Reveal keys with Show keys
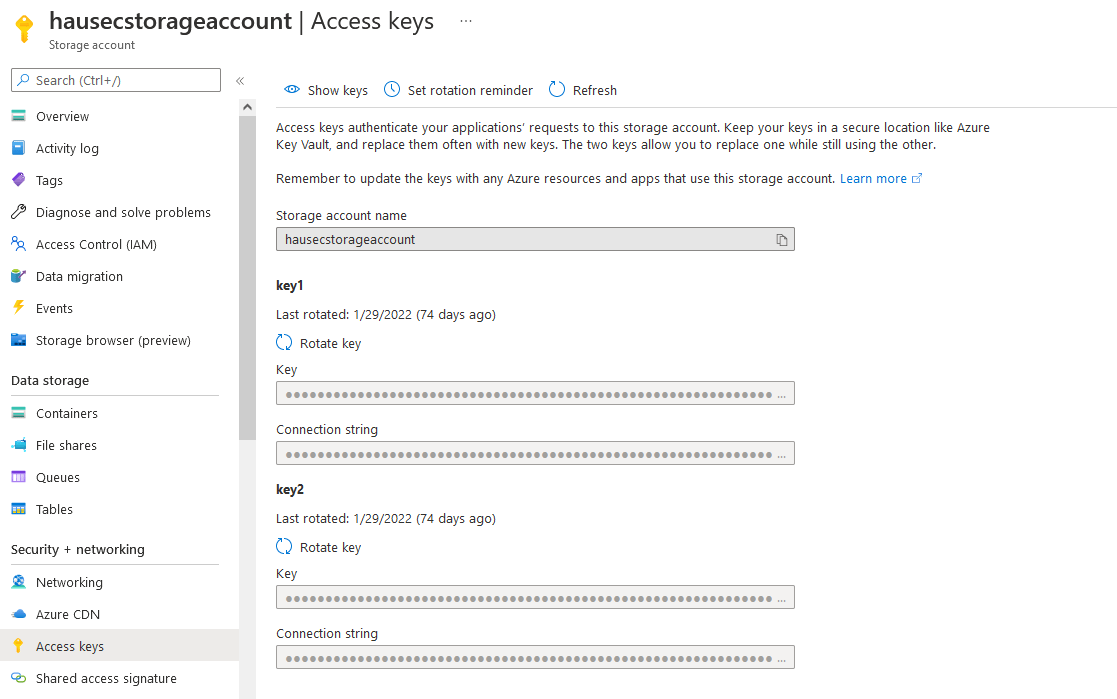This screenshot has width=1117, height=699. point(325,90)
